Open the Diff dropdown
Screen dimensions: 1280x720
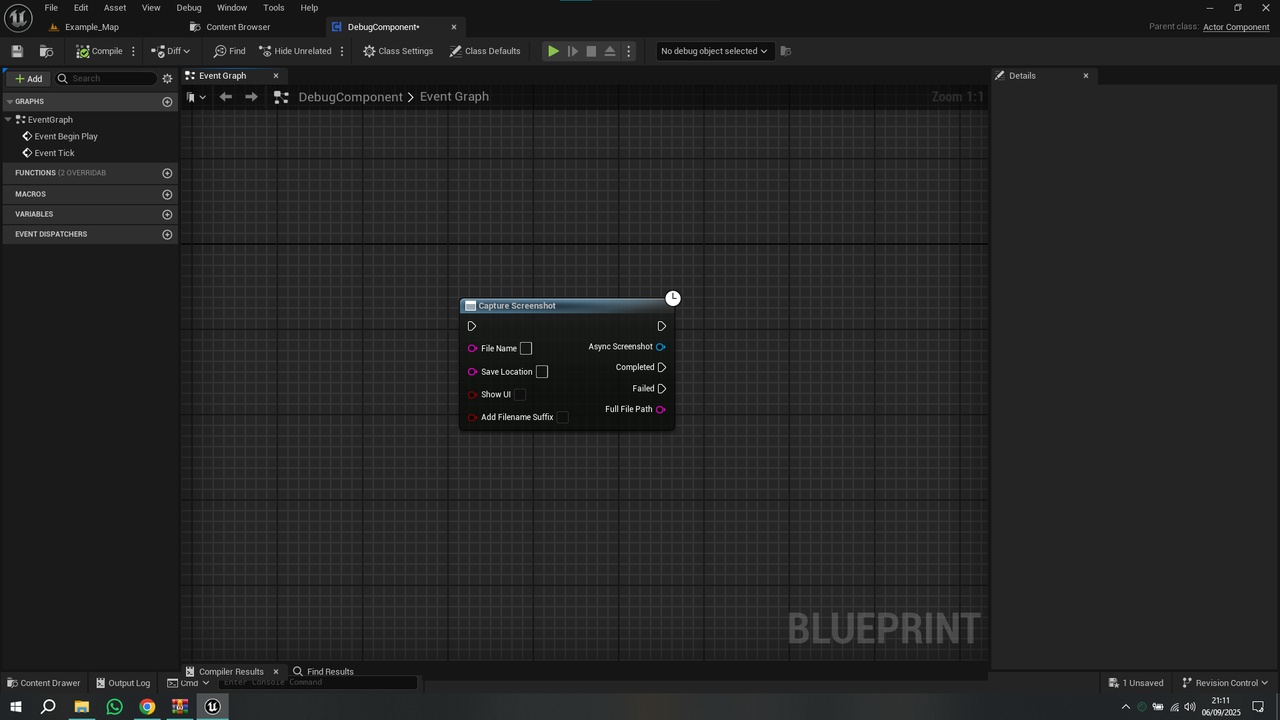[x=170, y=51]
